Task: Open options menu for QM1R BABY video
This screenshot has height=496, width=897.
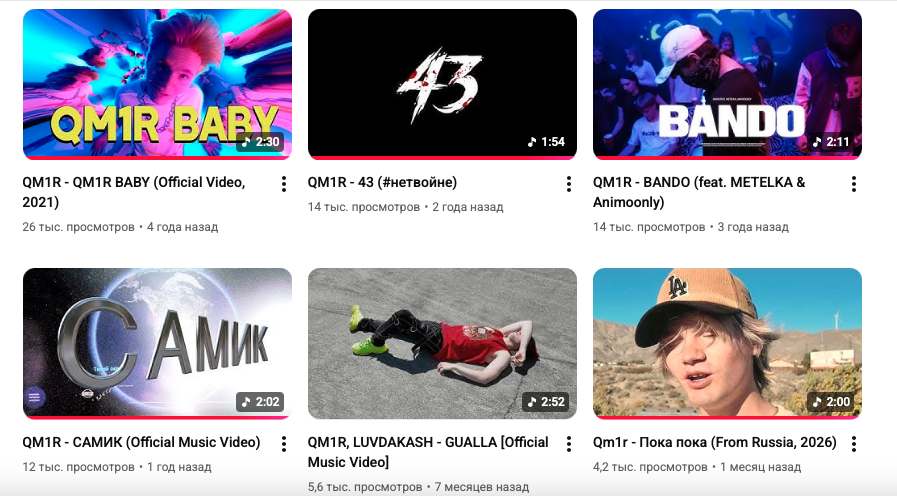Action: tap(284, 184)
